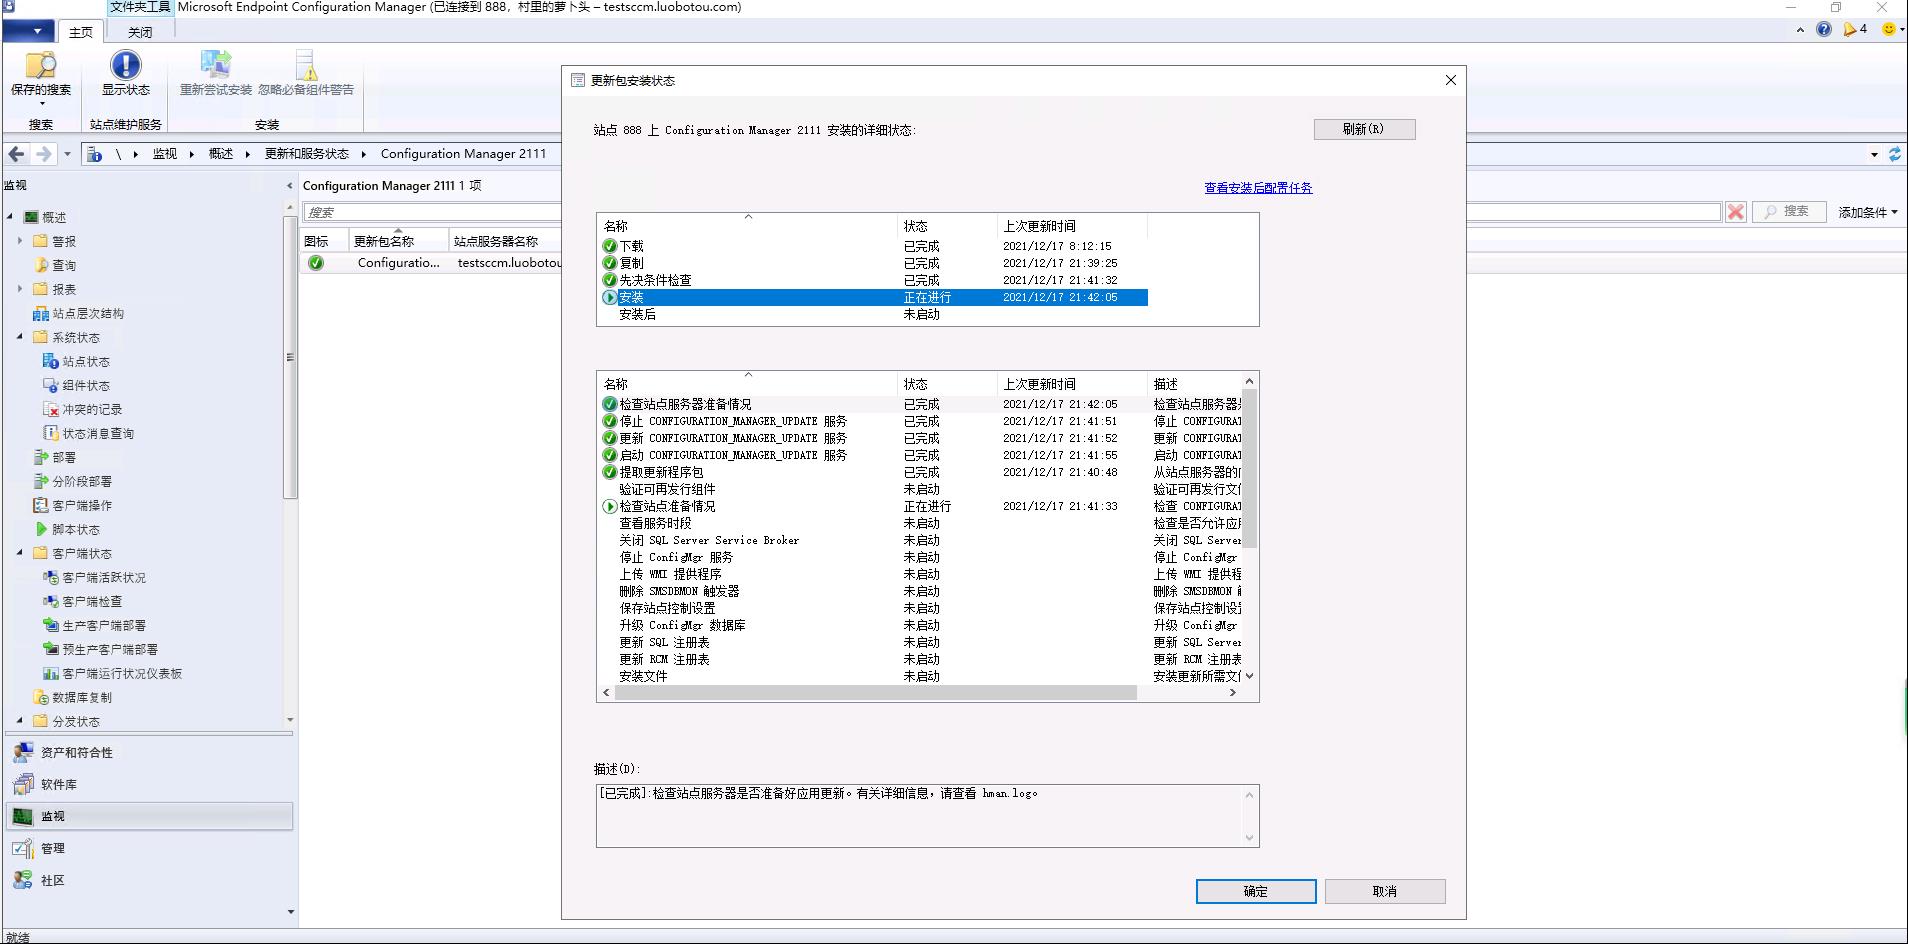Expand the 报表 tree node

[x=20, y=289]
